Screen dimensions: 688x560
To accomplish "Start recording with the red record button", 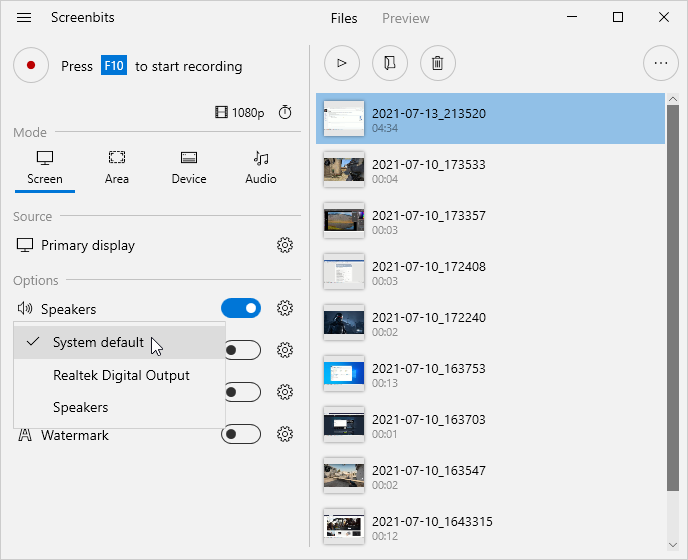I will point(31,65).
